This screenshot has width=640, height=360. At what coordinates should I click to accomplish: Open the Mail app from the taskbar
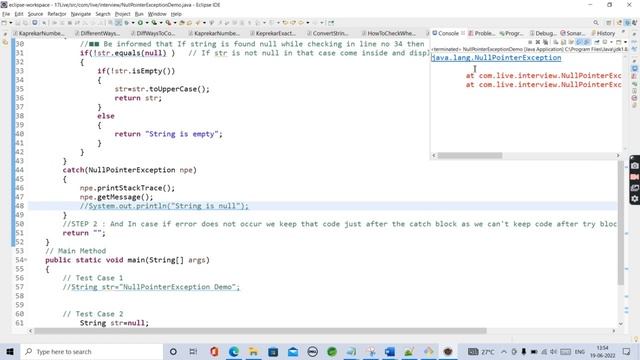point(293,351)
